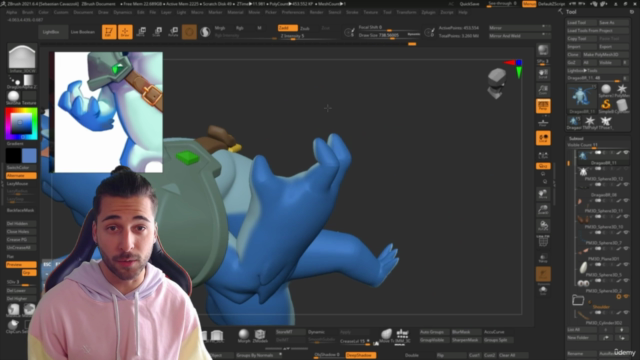The width and height of the screenshot is (640, 360).
Task: Select the Move Topological brush icon
Action: 386,335
